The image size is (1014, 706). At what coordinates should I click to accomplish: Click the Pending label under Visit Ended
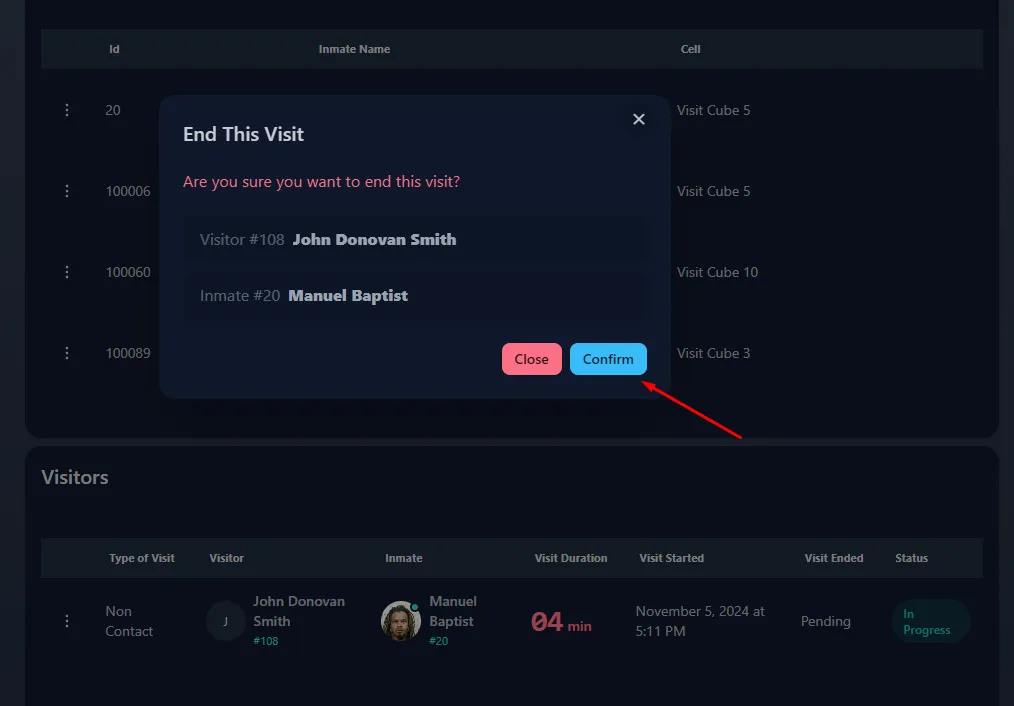(x=825, y=621)
